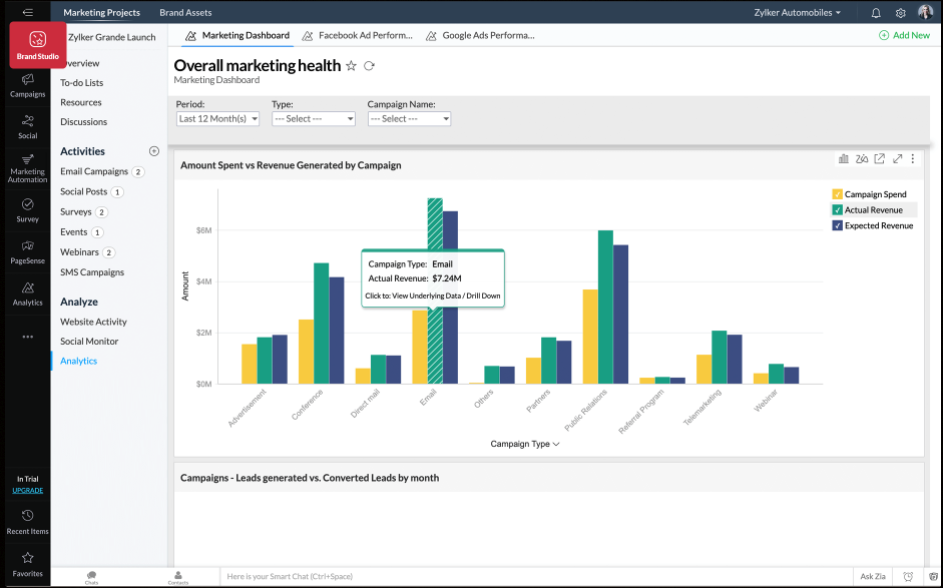Change chart type using the bar chart icon
The image size is (943, 588).
coord(844,159)
